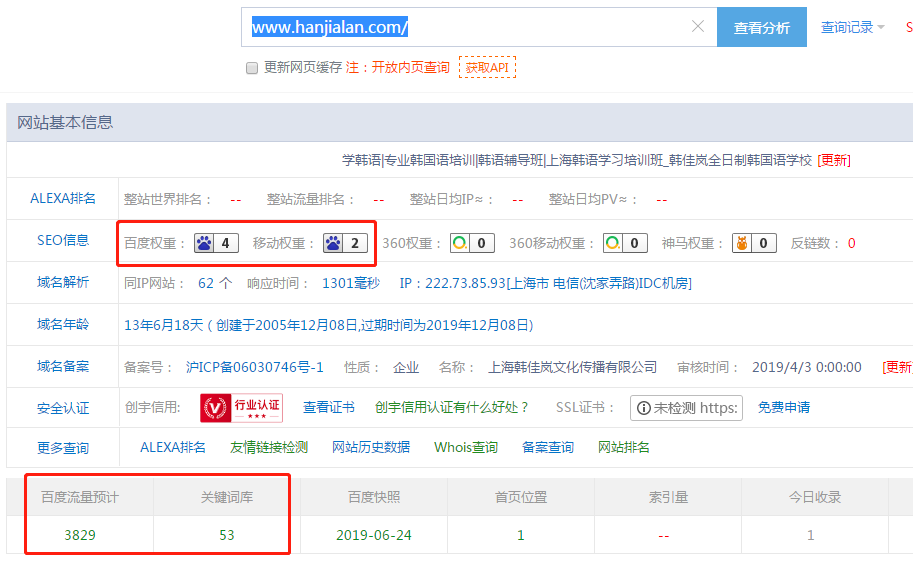Click the 360移动权重 badge showing 0
This screenshot has height=563, width=913.
tap(625, 243)
